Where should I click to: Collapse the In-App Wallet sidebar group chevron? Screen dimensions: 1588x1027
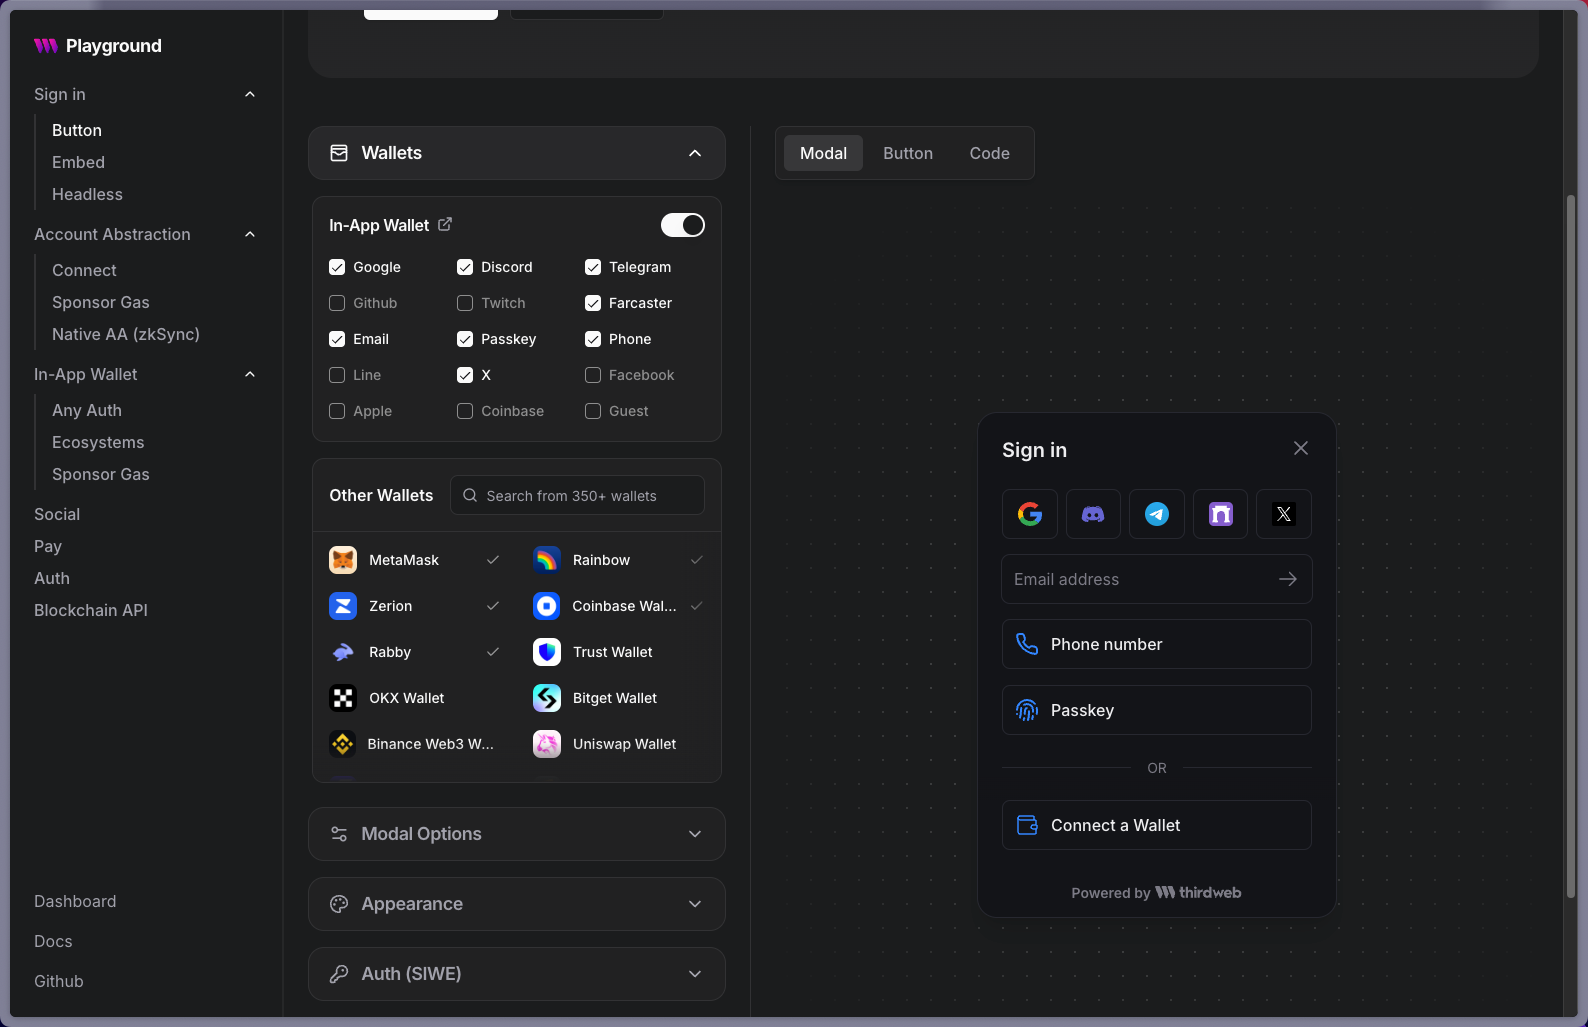(250, 374)
